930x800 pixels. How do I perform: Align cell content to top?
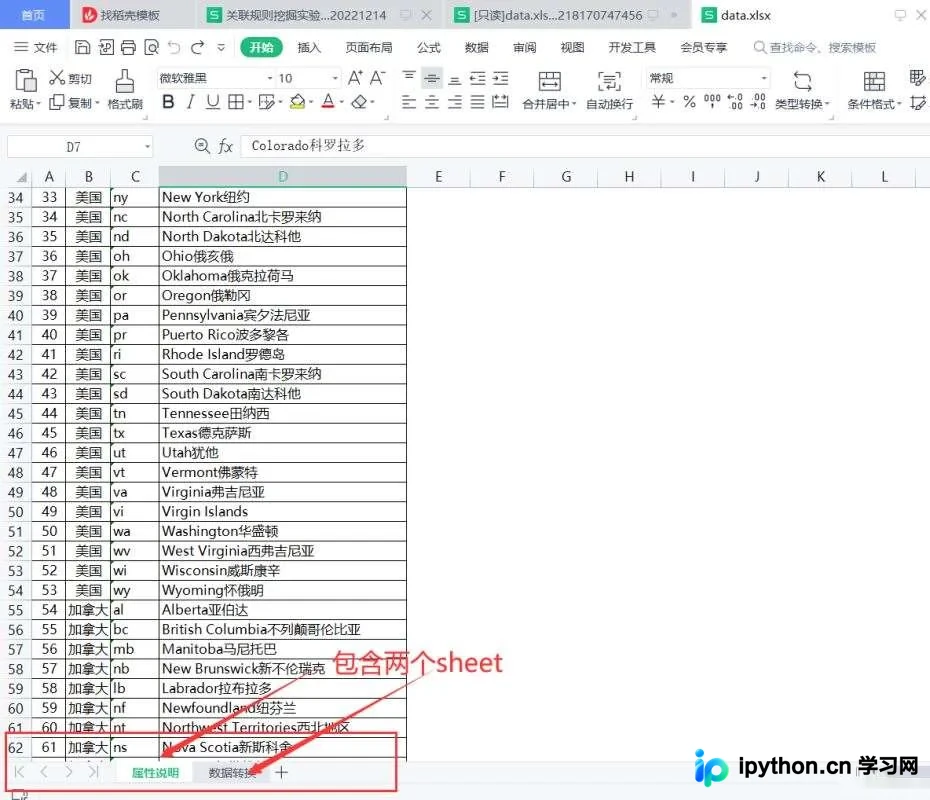pos(409,77)
